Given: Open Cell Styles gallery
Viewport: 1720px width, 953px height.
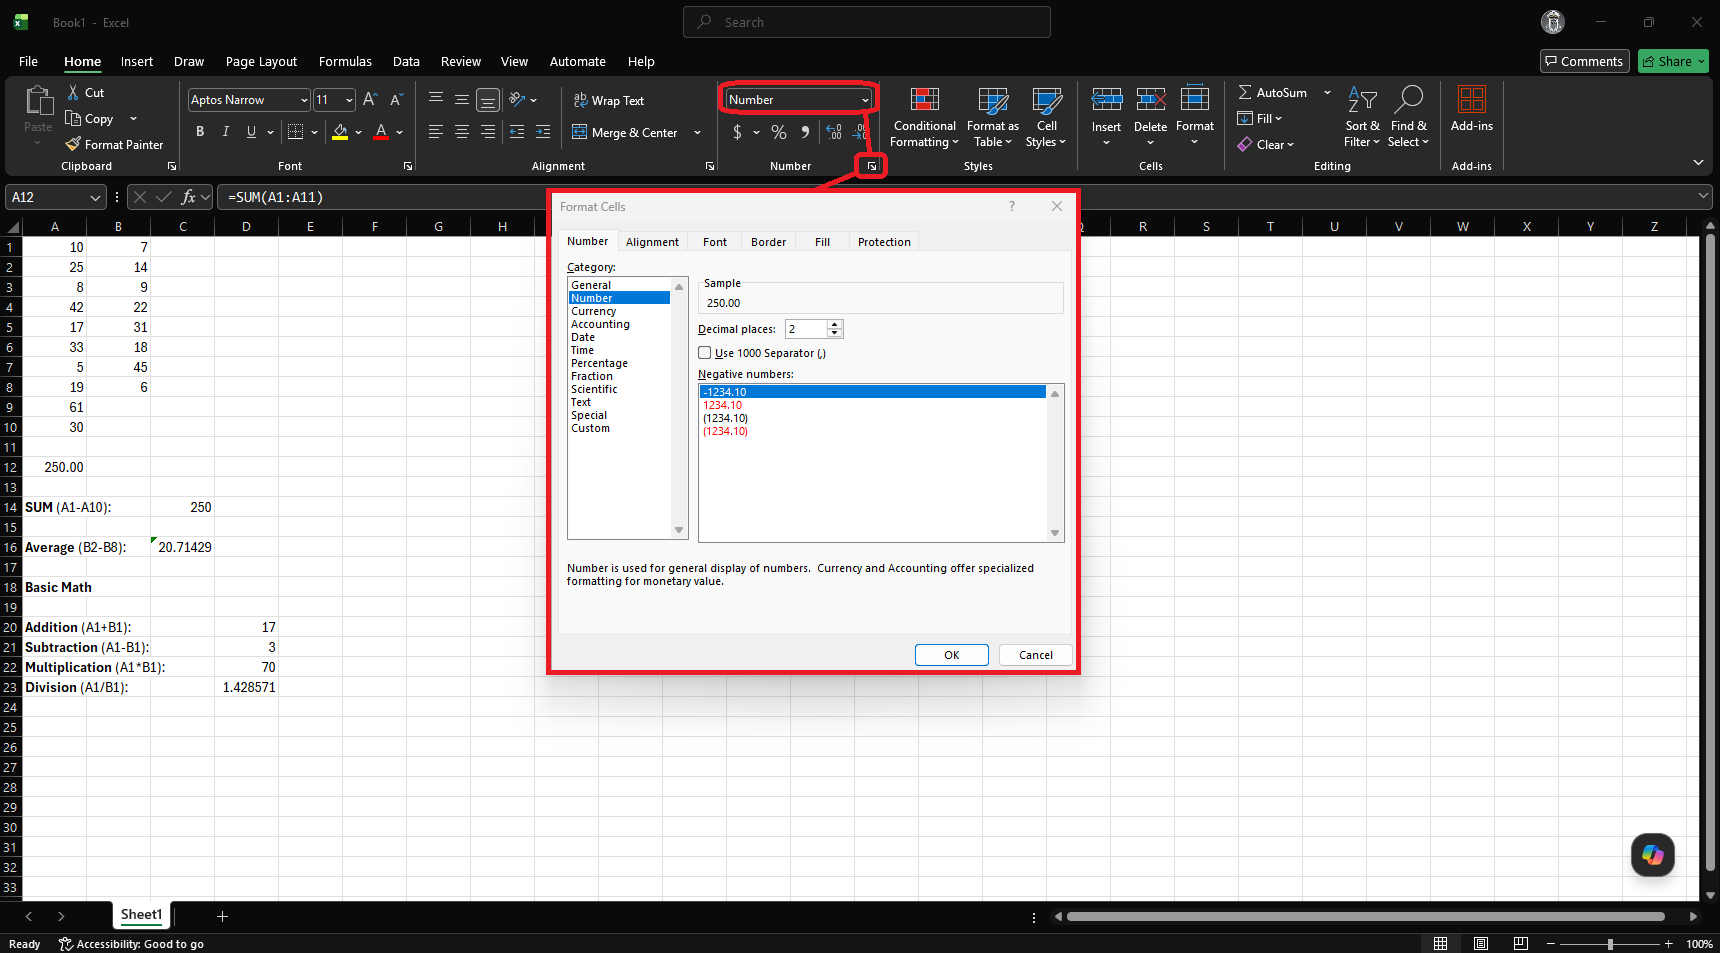Looking at the screenshot, I should 1046,117.
